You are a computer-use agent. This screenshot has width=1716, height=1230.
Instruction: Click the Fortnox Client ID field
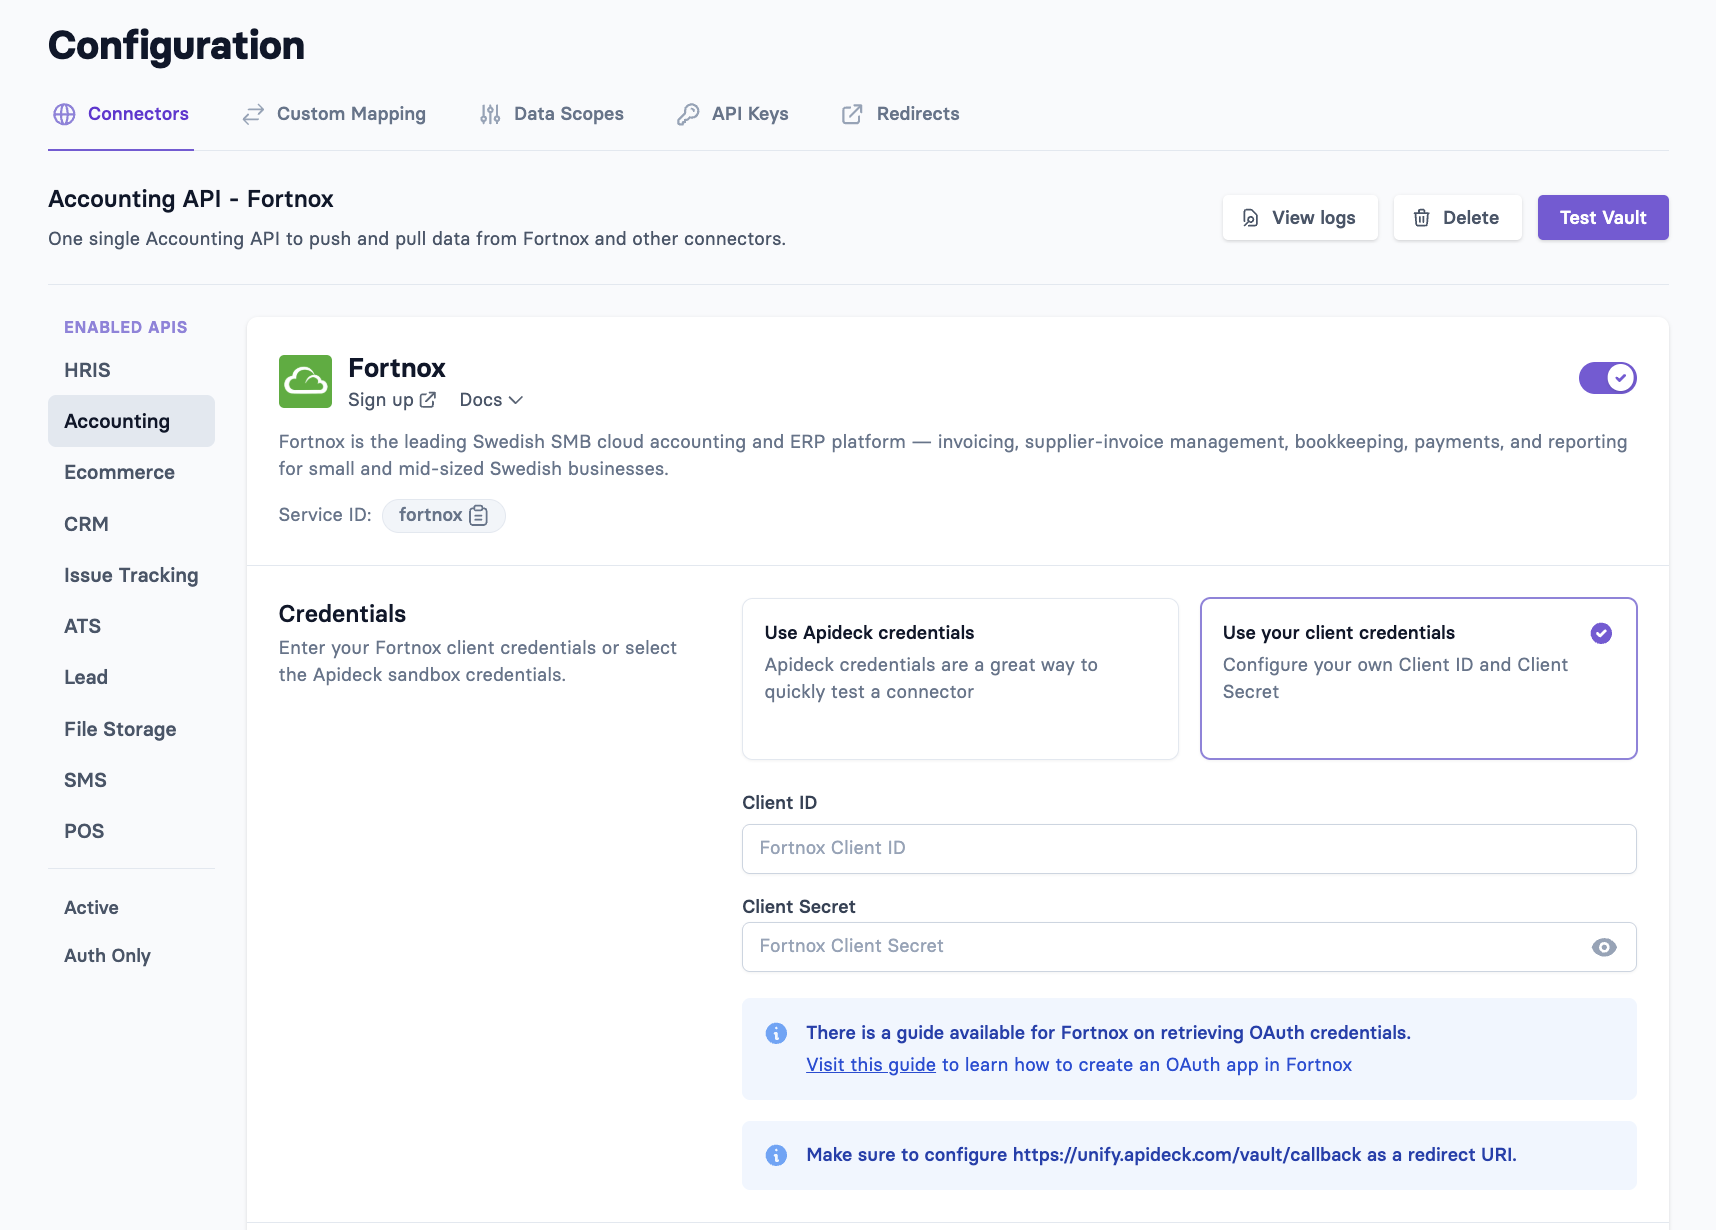[1189, 849]
